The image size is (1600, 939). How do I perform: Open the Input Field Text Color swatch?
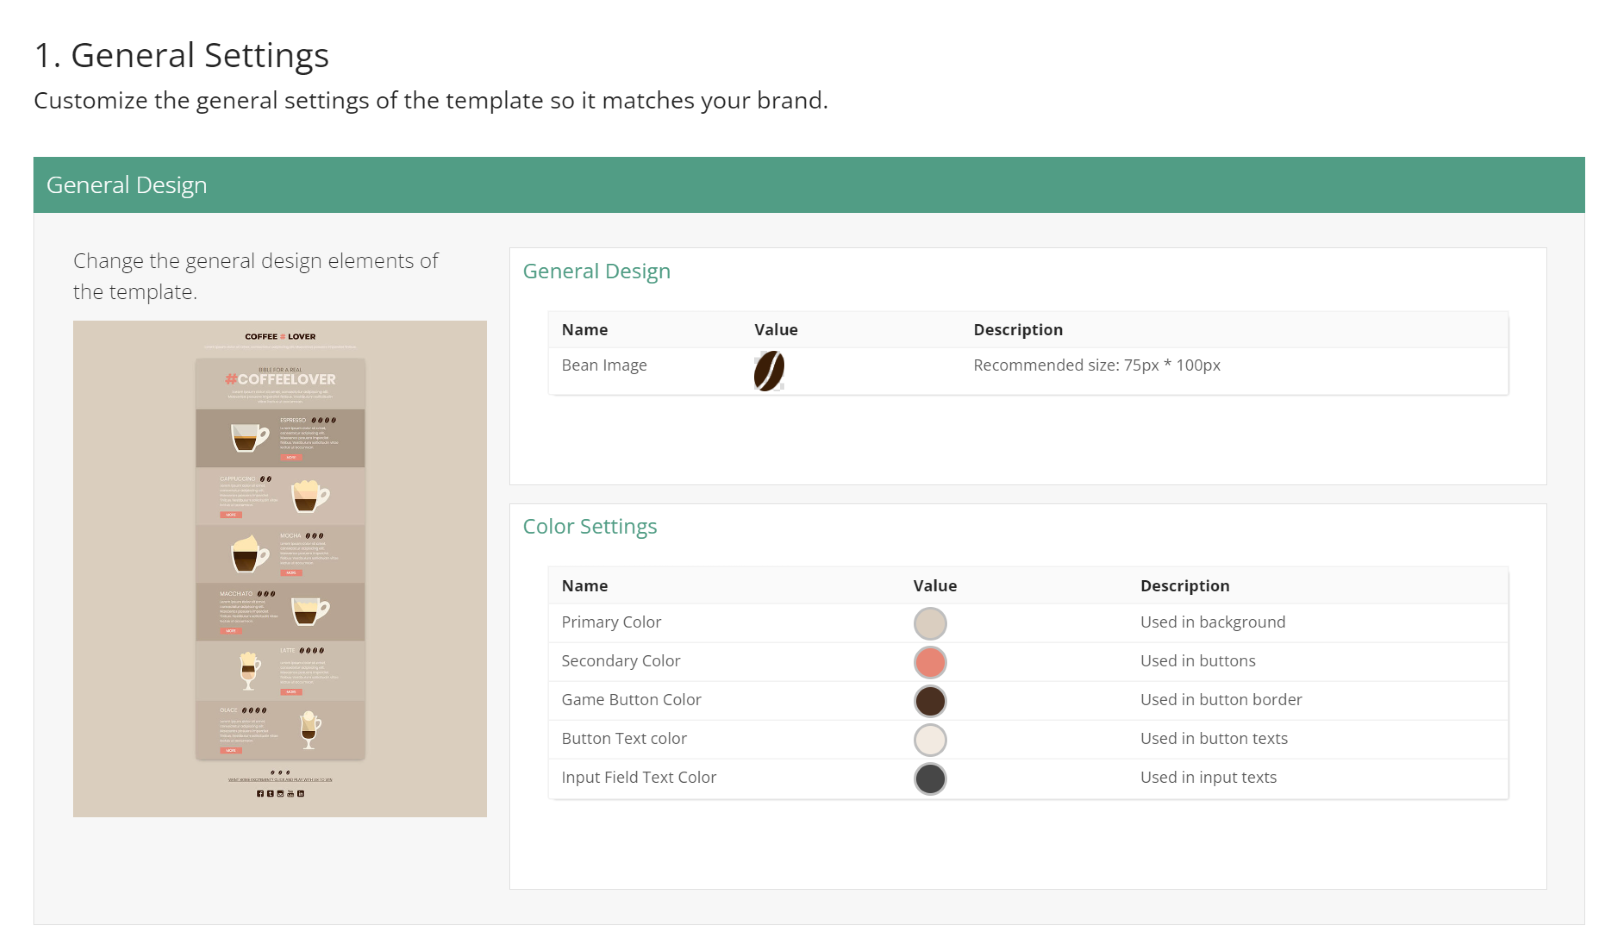tap(930, 778)
